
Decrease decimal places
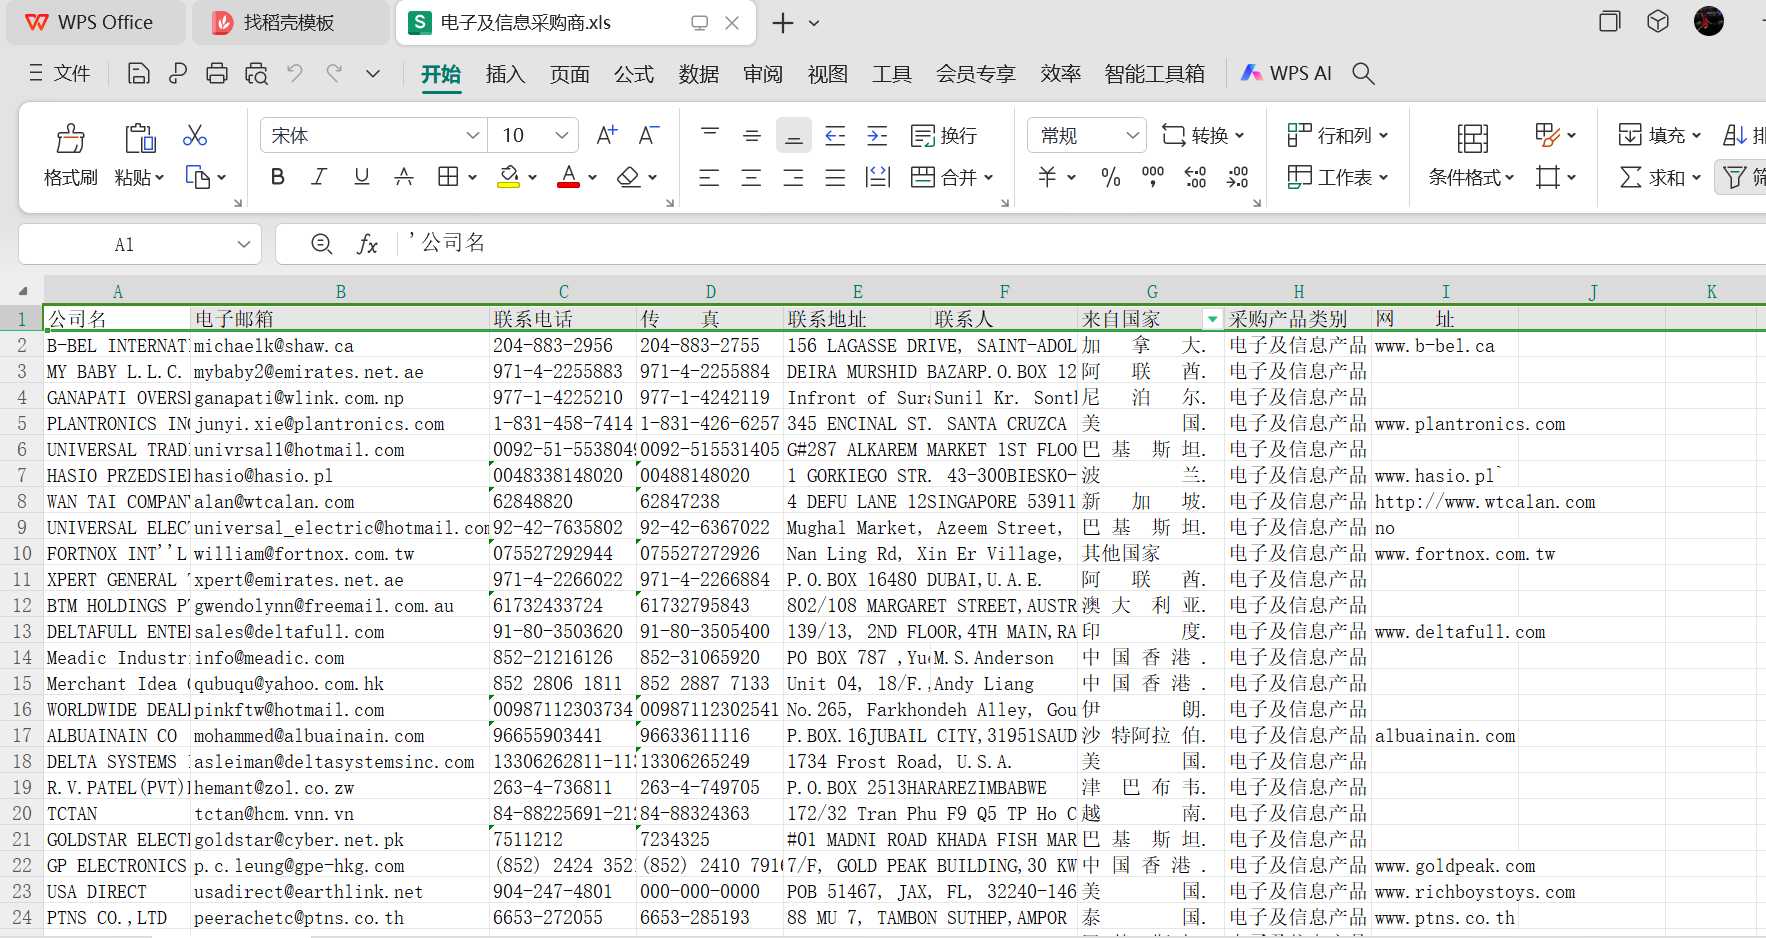tap(1238, 177)
